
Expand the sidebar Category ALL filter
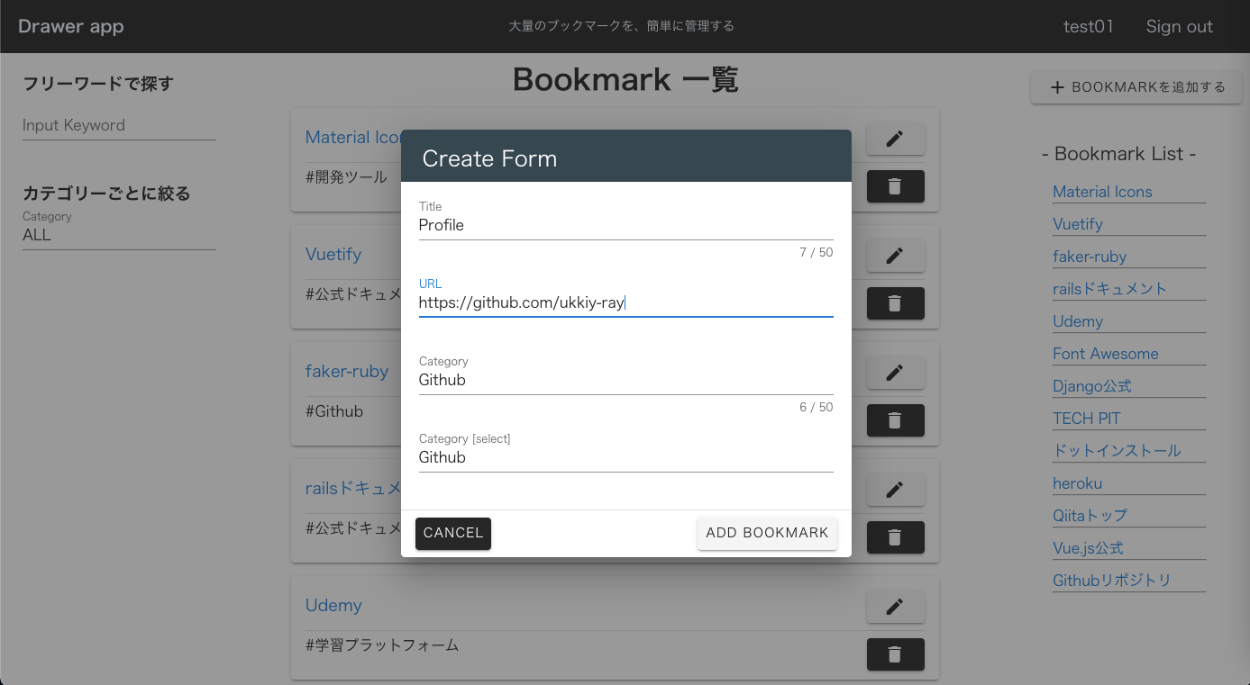(x=118, y=235)
